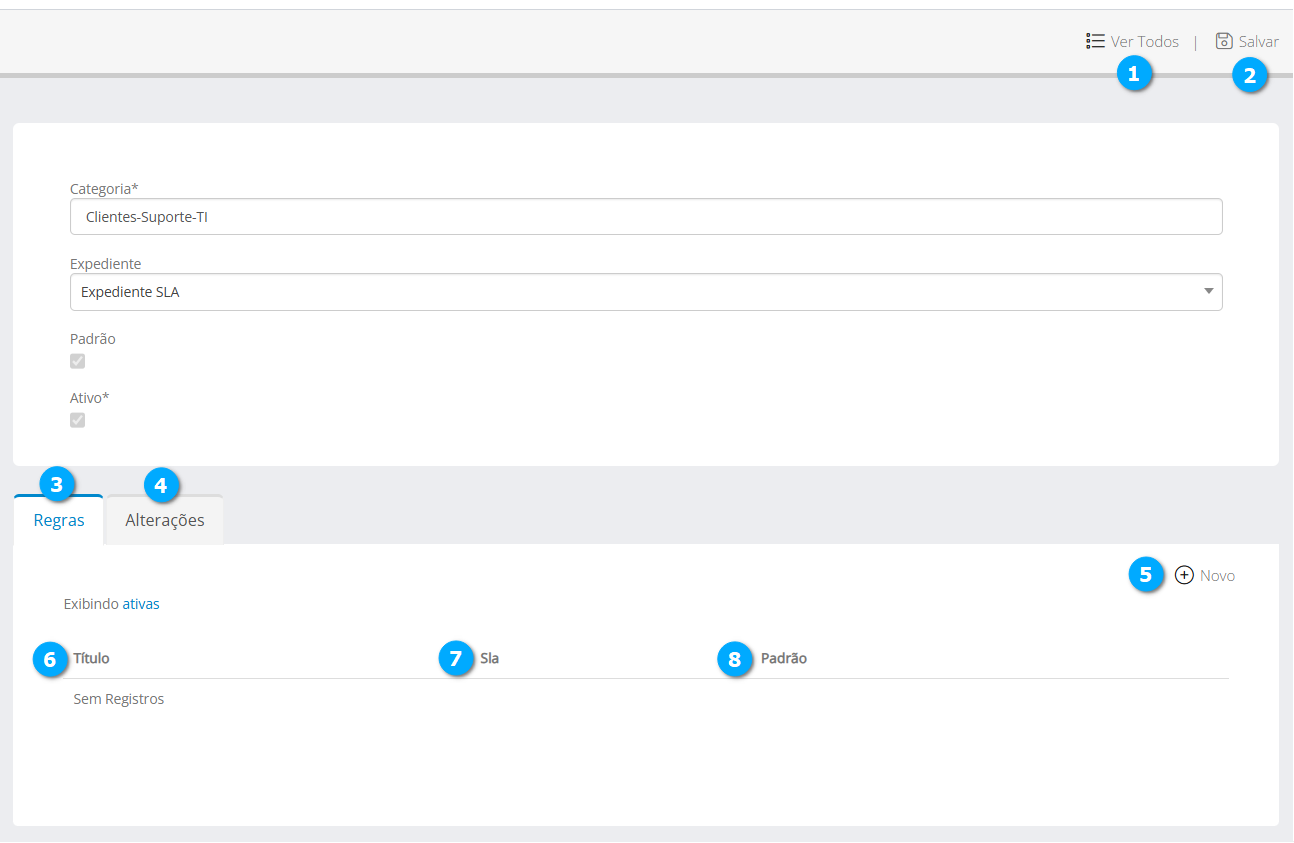This screenshot has height=843, width=1294.
Task: Click the blue number 4 badge
Action: [162, 486]
